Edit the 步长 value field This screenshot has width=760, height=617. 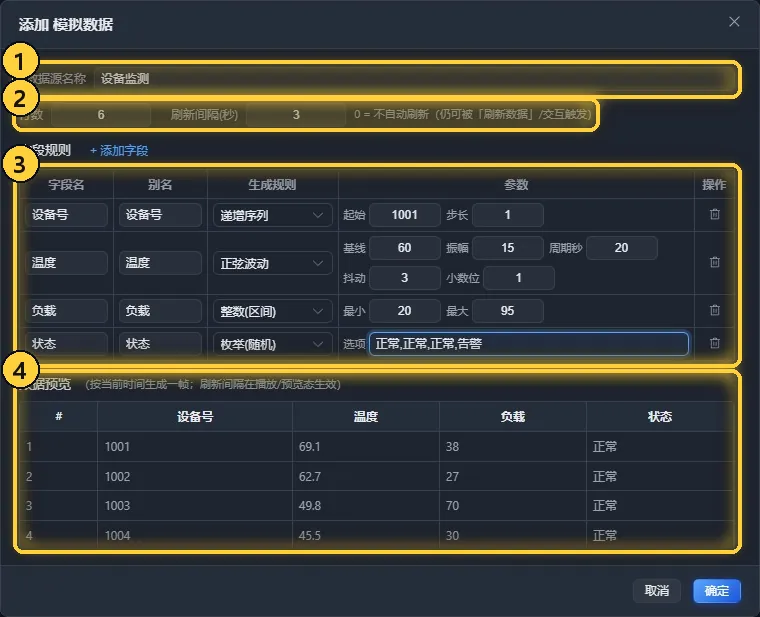(x=507, y=215)
